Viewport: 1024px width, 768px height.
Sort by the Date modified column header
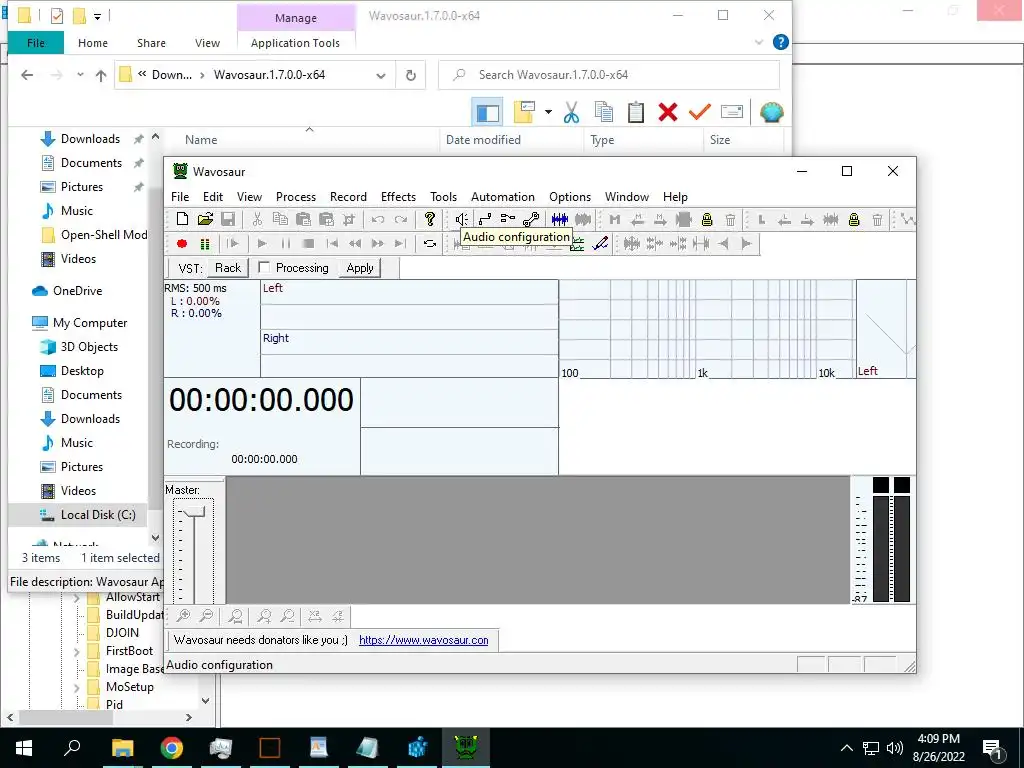point(483,140)
